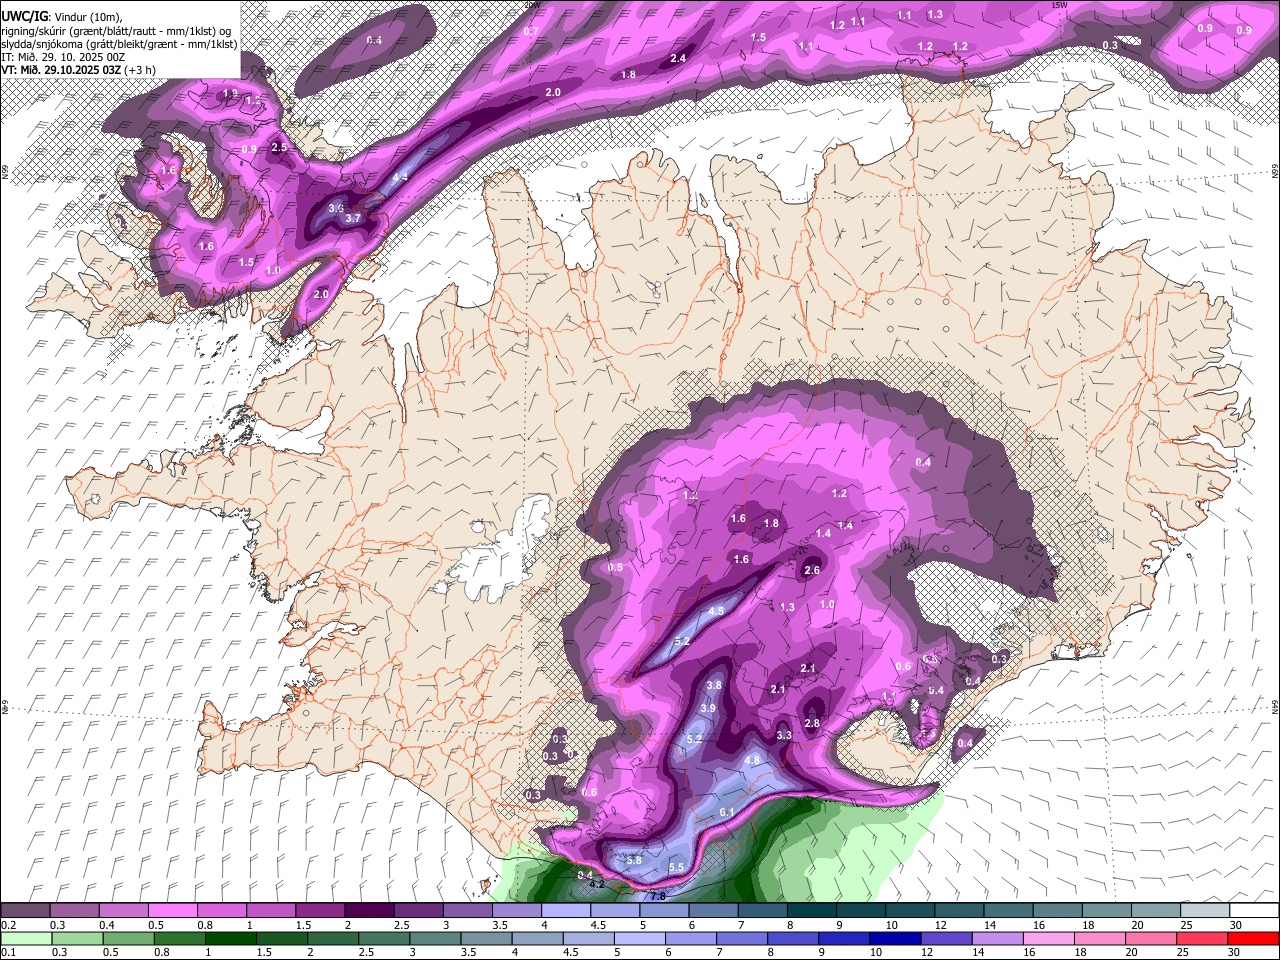
Task: Select the navy blue 10 swatch, lower legend row
Action: click(897, 937)
